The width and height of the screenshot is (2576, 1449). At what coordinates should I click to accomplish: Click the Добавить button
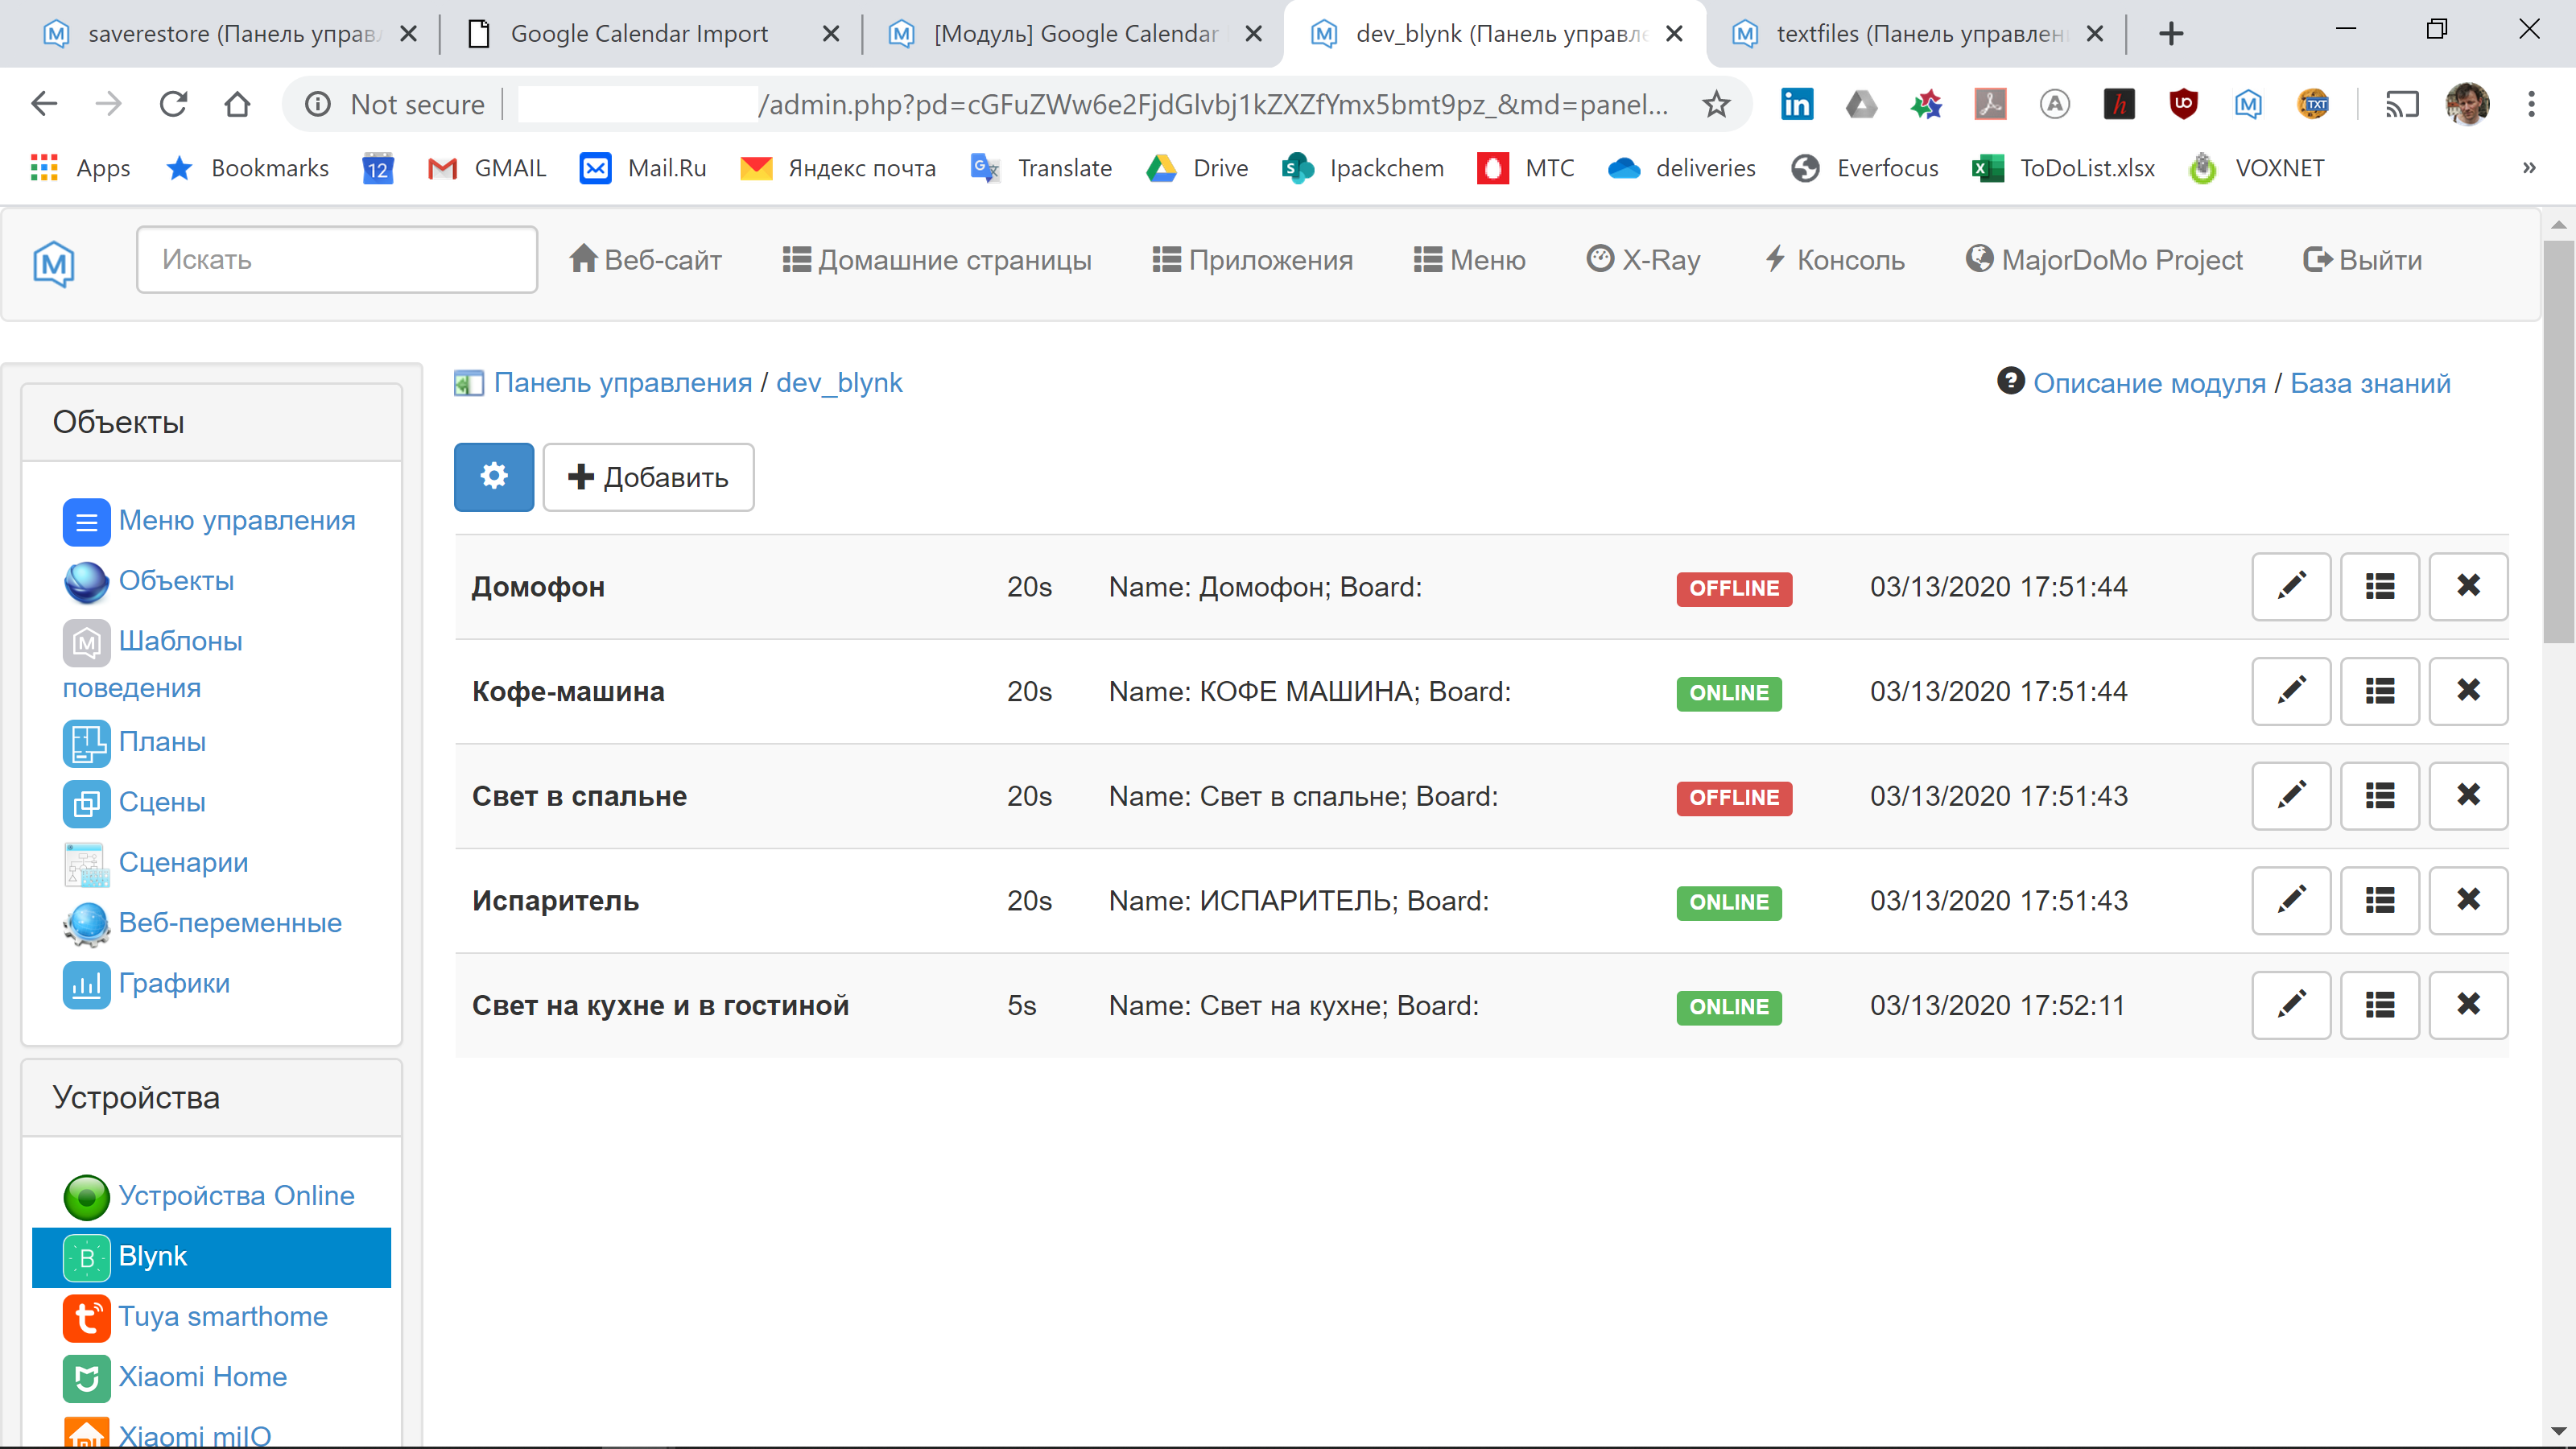[648, 477]
